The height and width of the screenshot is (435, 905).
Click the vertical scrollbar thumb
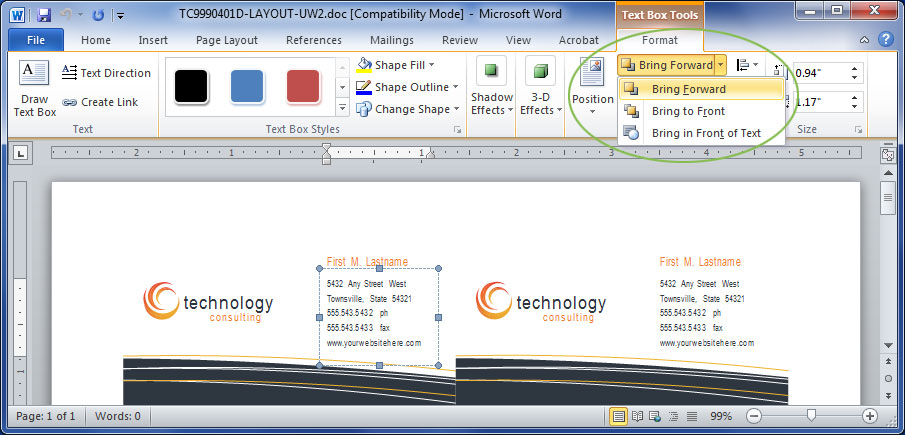(x=887, y=198)
